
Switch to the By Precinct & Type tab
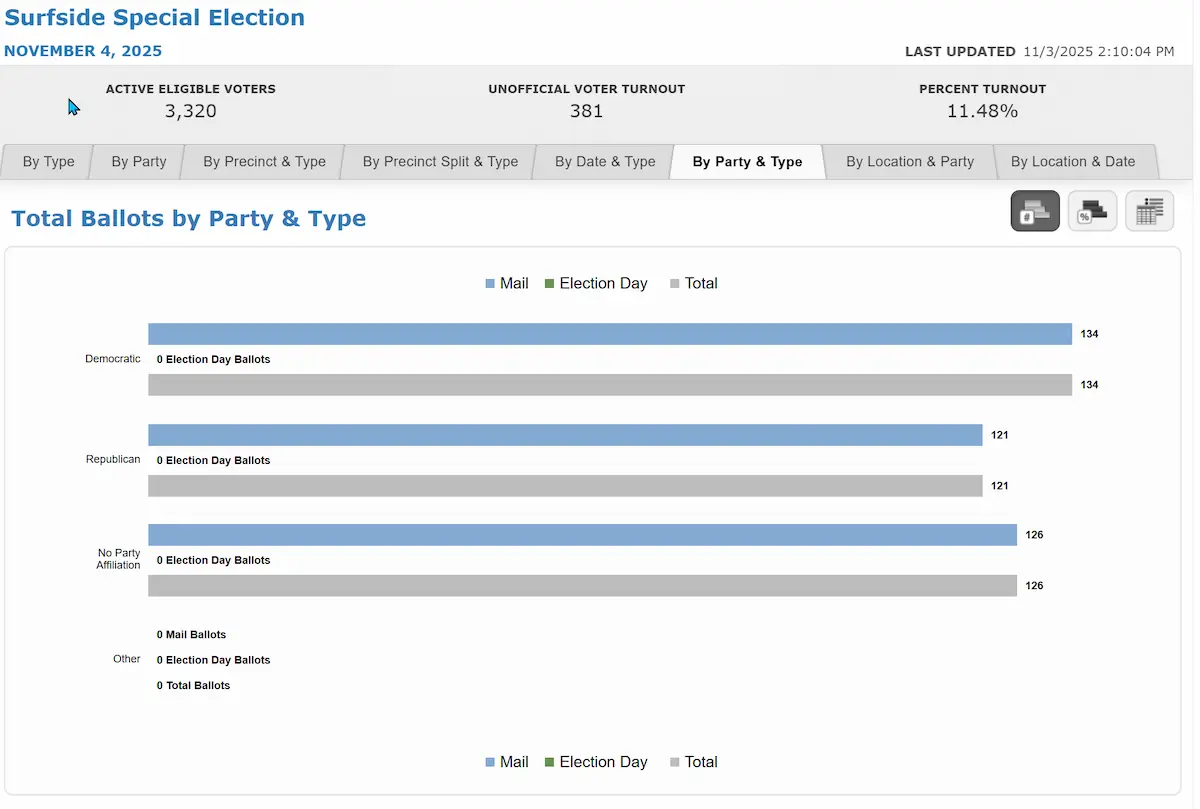(x=264, y=162)
